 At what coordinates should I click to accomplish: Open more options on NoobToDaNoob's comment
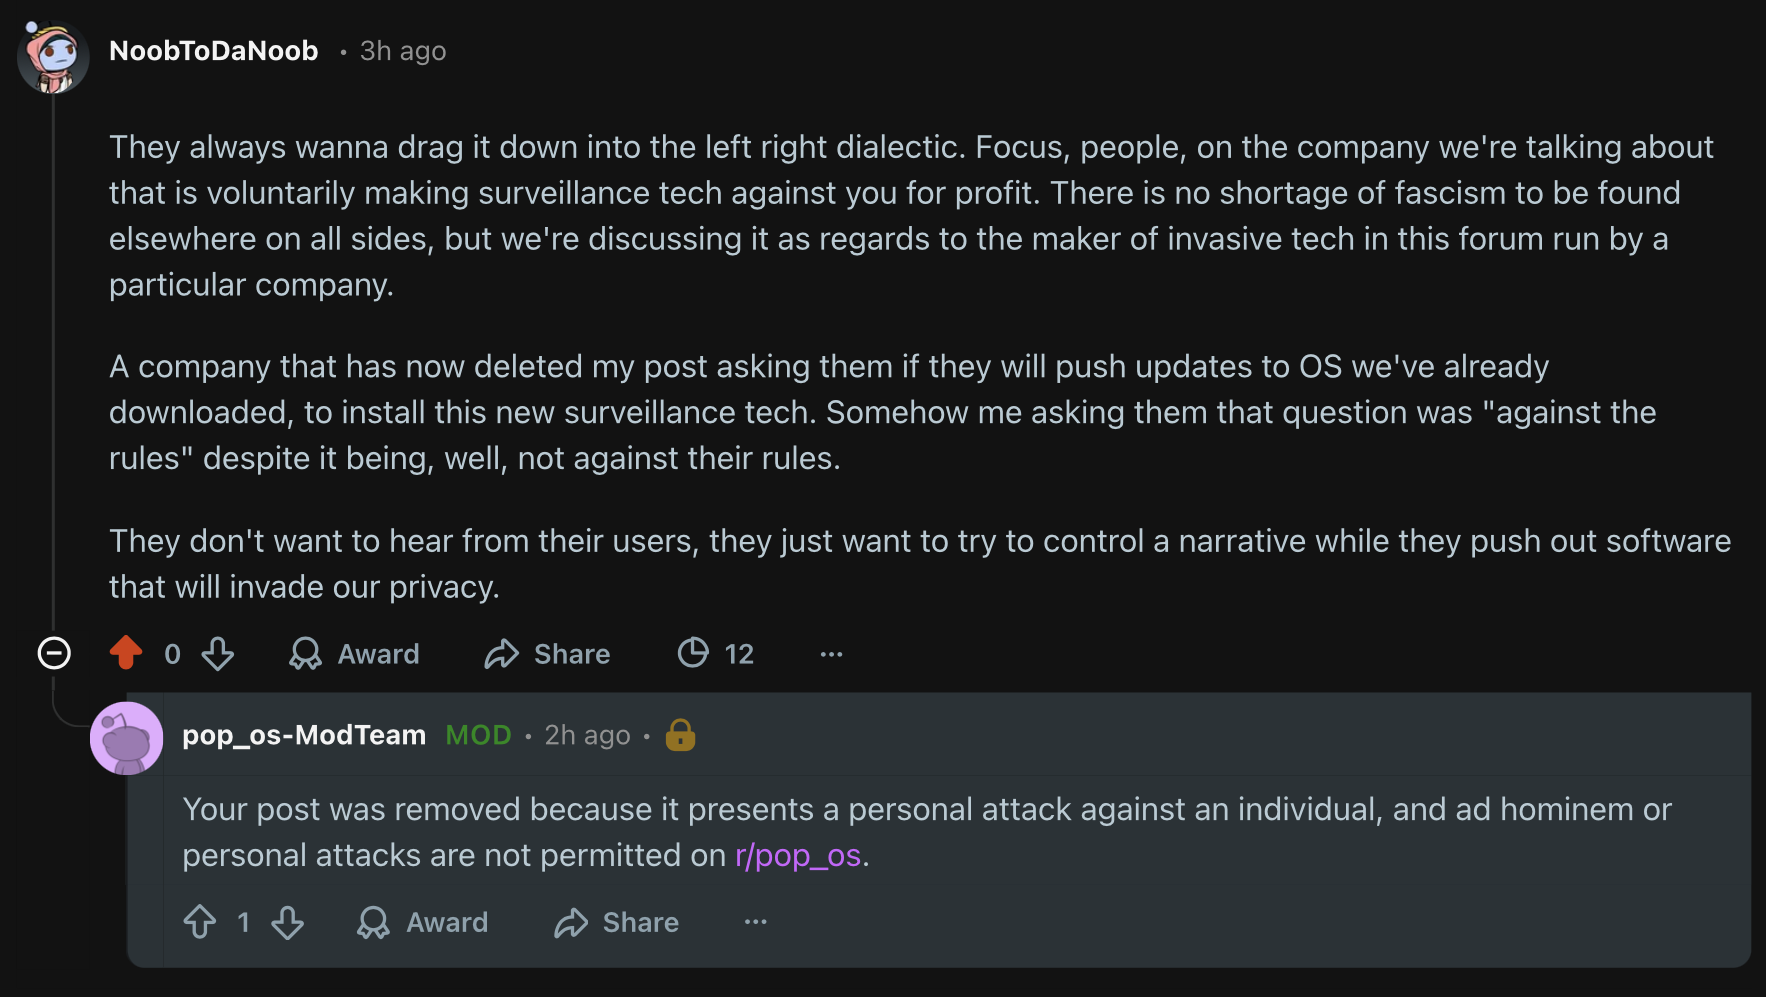831,654
